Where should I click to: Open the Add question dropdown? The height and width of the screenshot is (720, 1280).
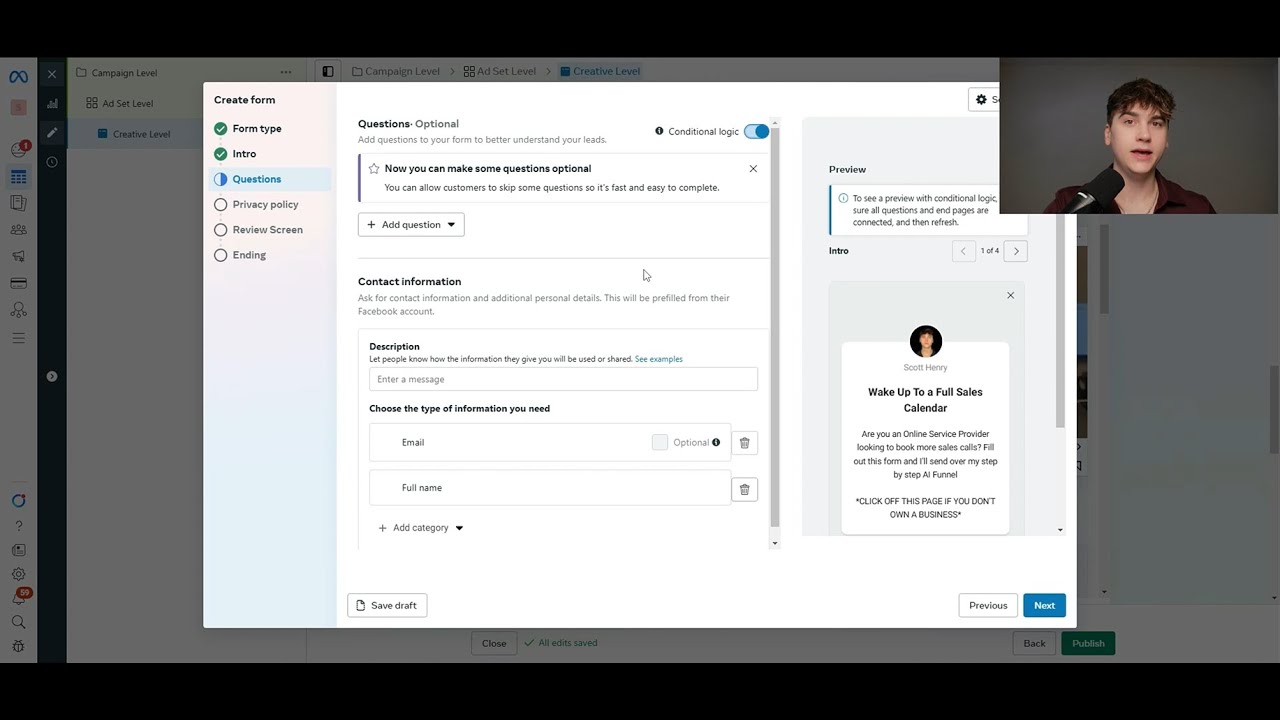[x=411, y=224]
